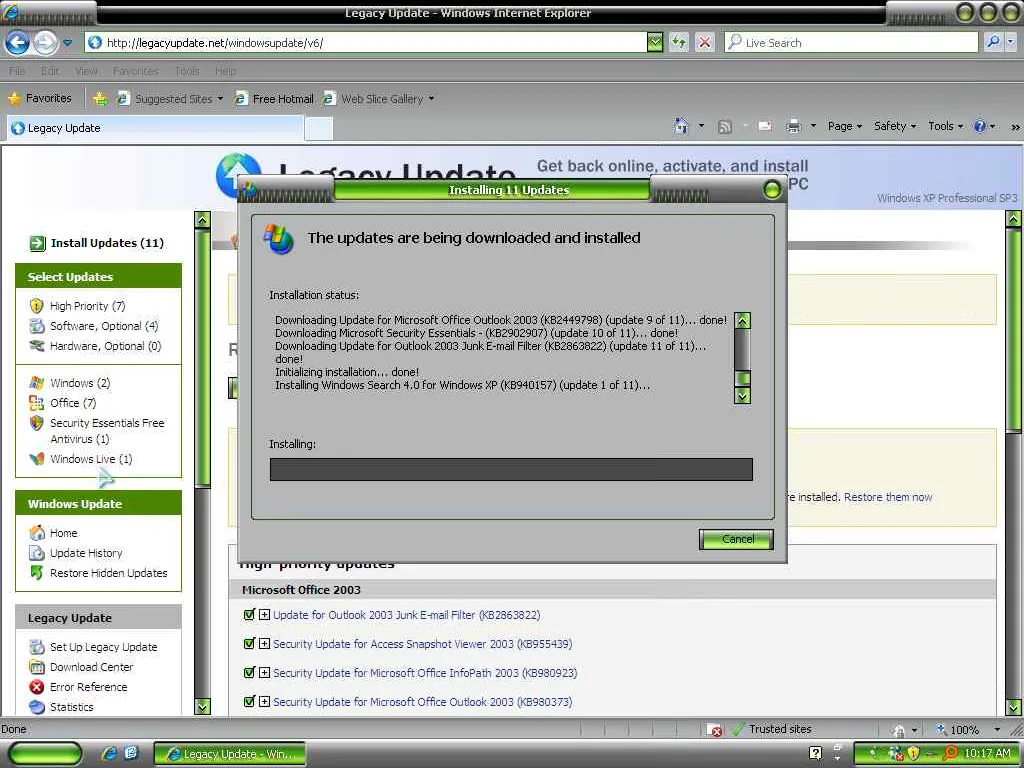Launch Internet Explorer from quick launch
This screenshot has height=768, width=1024.
pos(109,754)
